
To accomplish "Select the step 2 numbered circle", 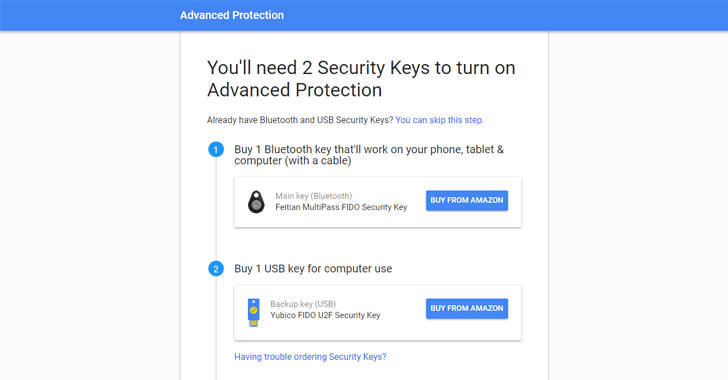I will point(216,269).
